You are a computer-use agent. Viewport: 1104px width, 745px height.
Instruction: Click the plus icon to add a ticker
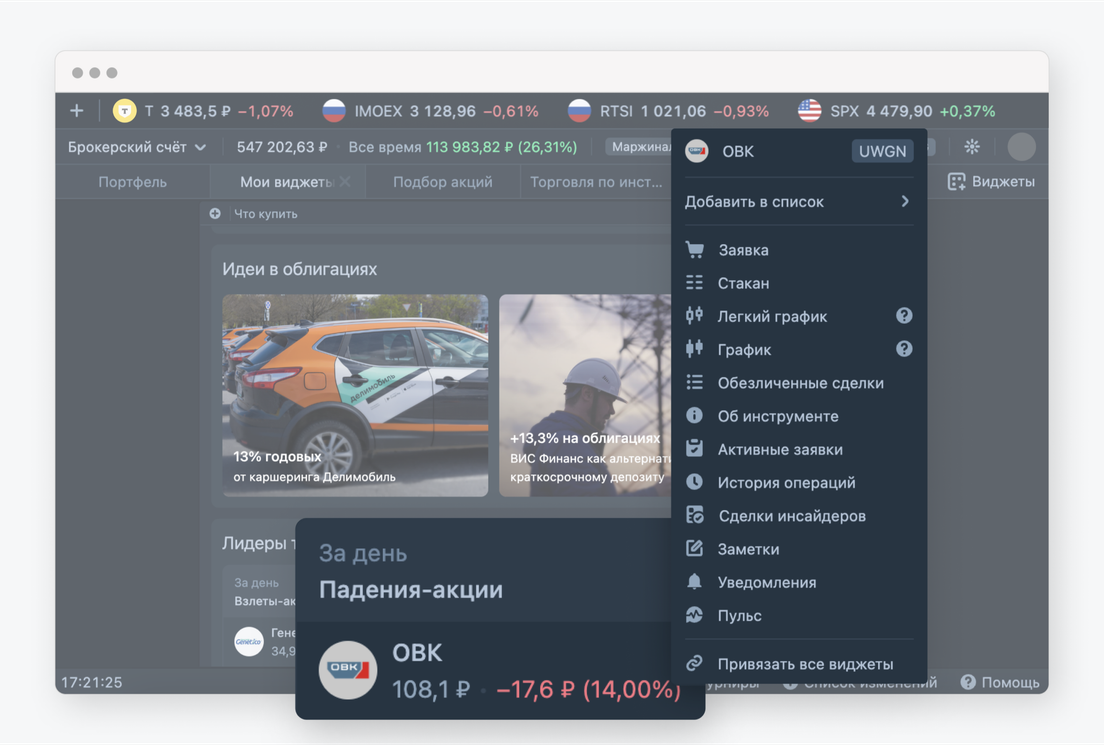[77, 111]
